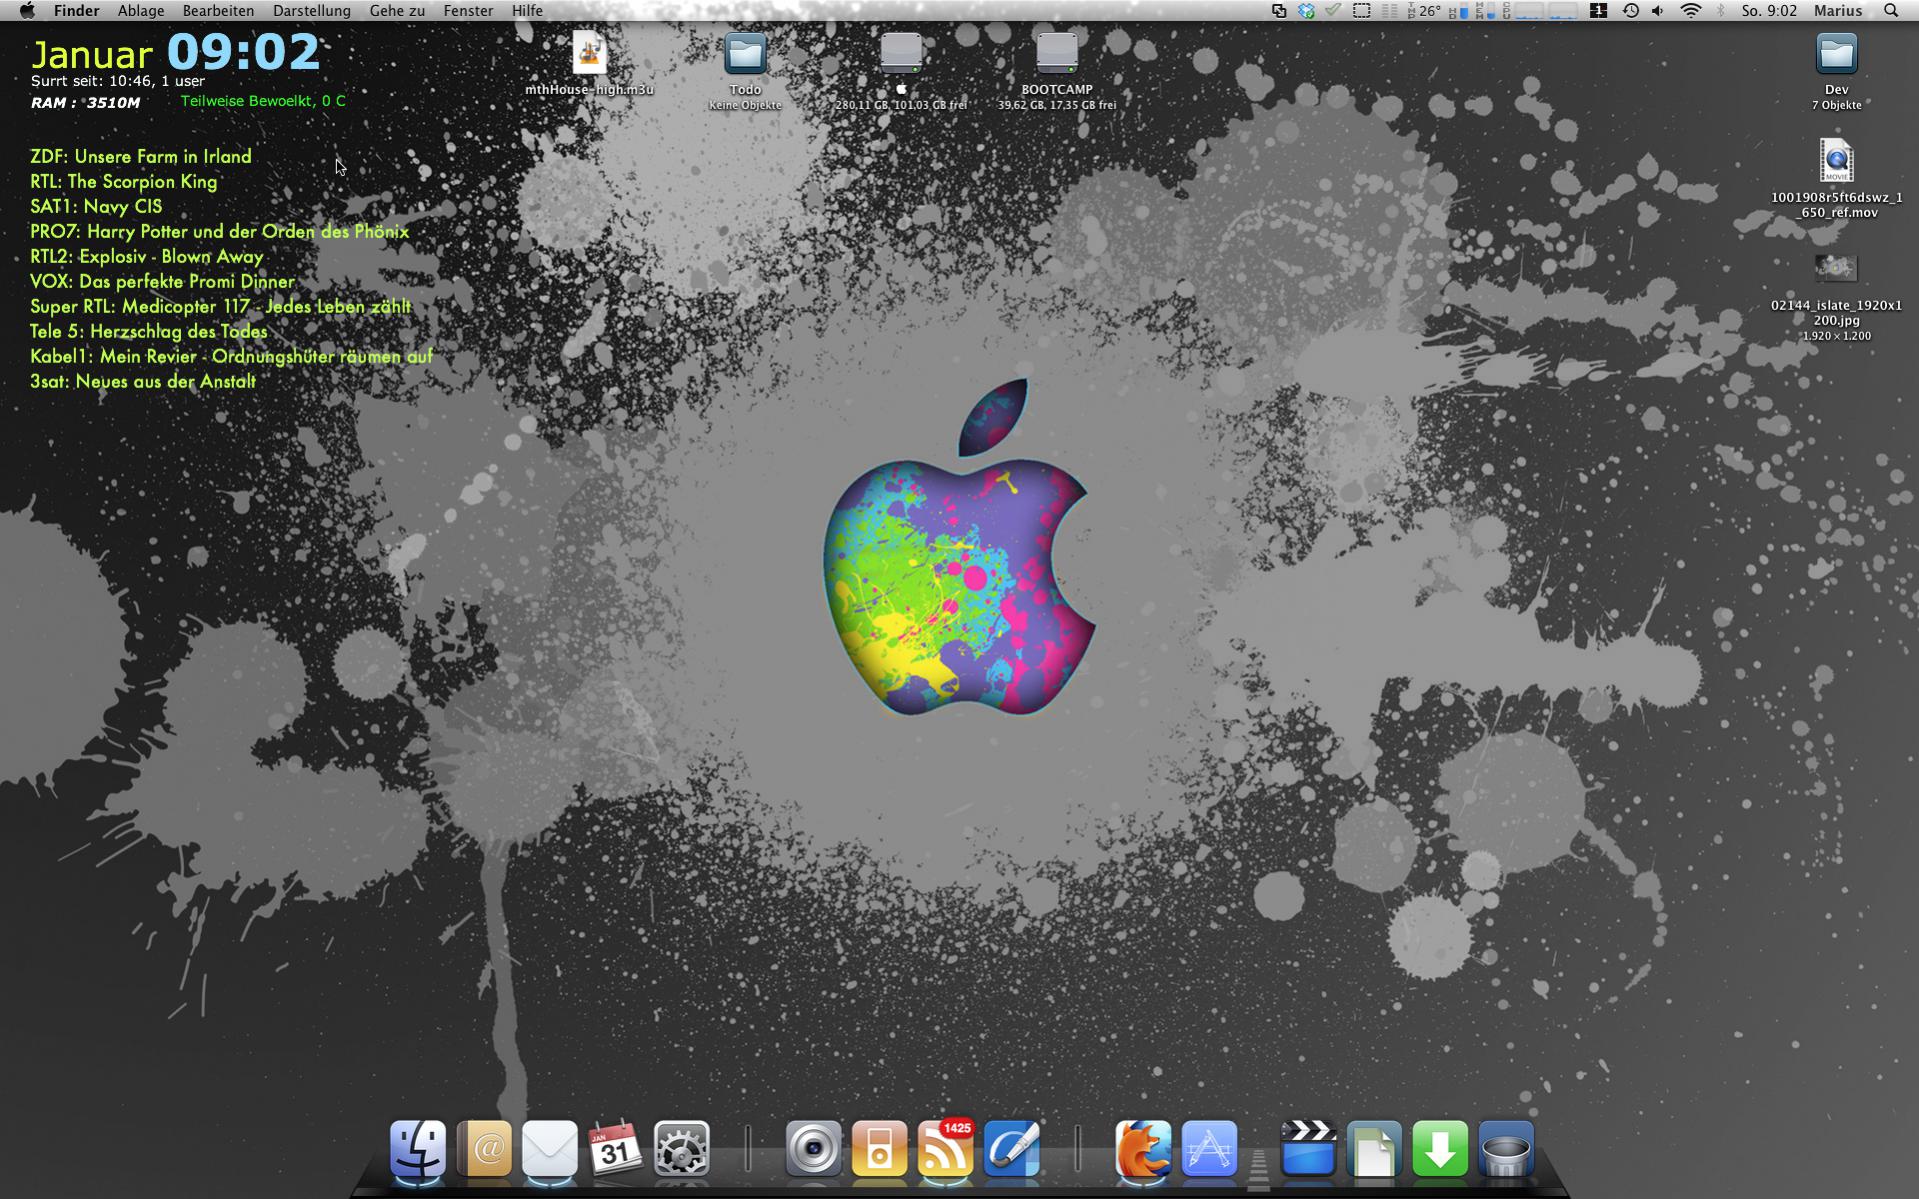Click the 26° temperature monitor readout
The height and width of the screenshot is (1199, 1919).
[1424, 11]
